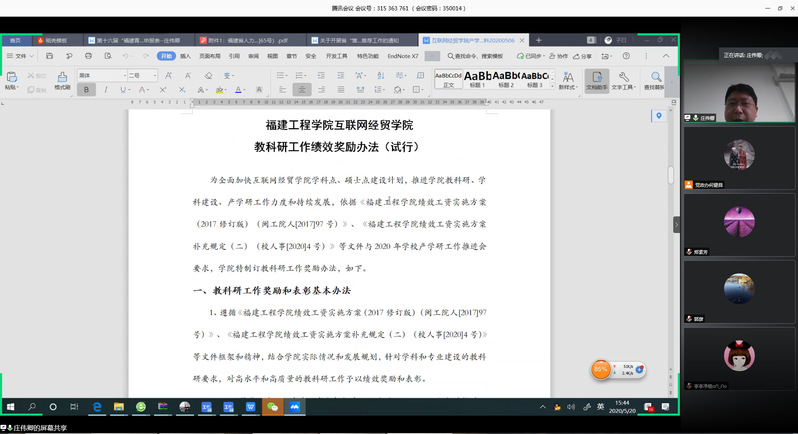The width and height of the screenshot is (798, 434).
Task: Align paragraph to the left
Action: pos(282,90)
